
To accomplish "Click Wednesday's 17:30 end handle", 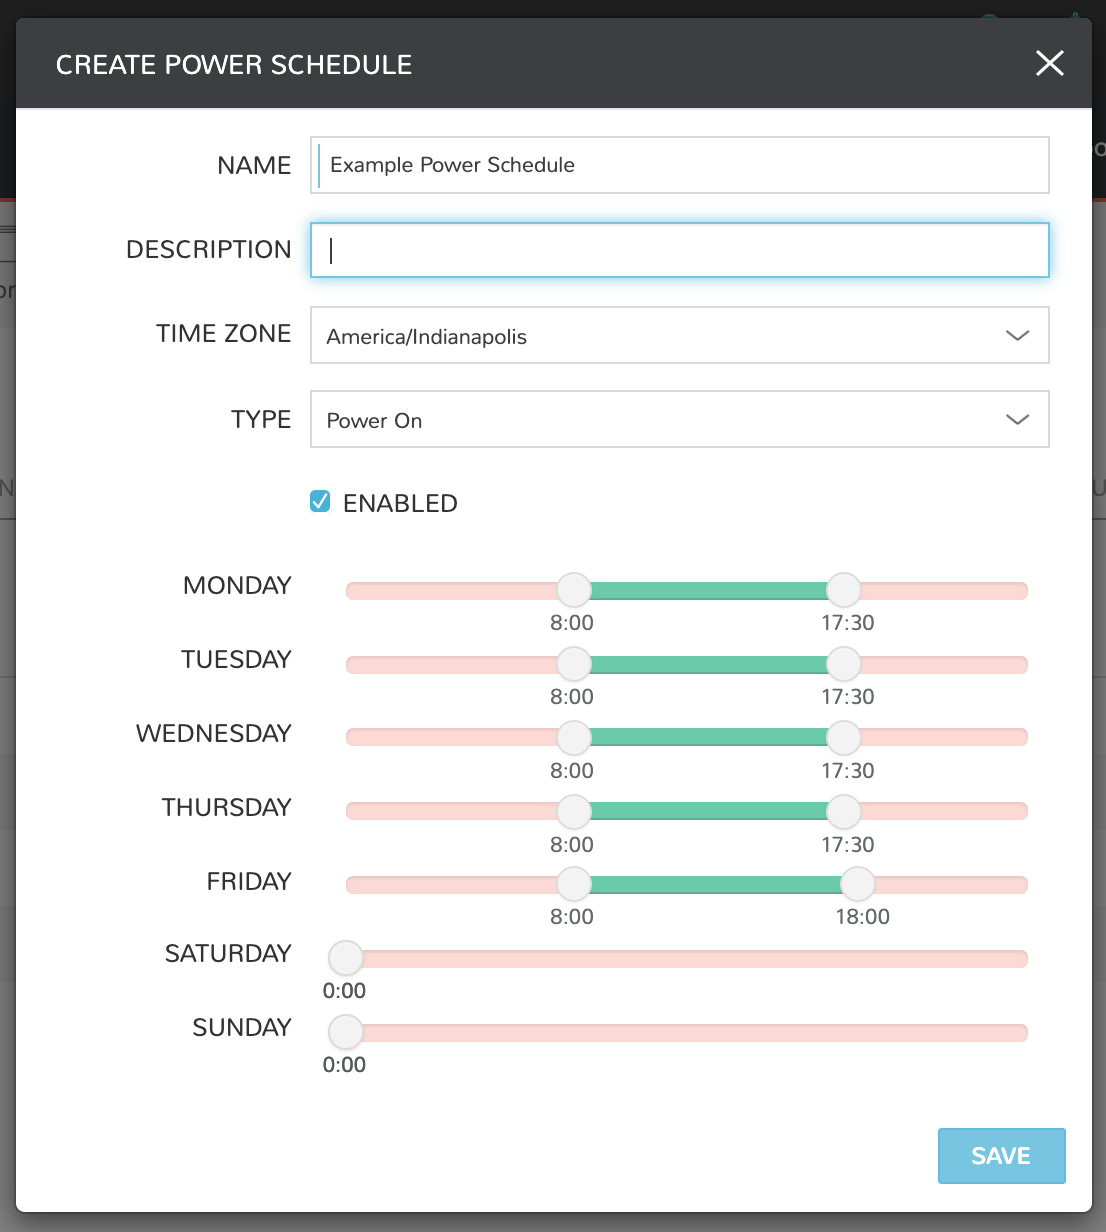I will click(843, 737).
